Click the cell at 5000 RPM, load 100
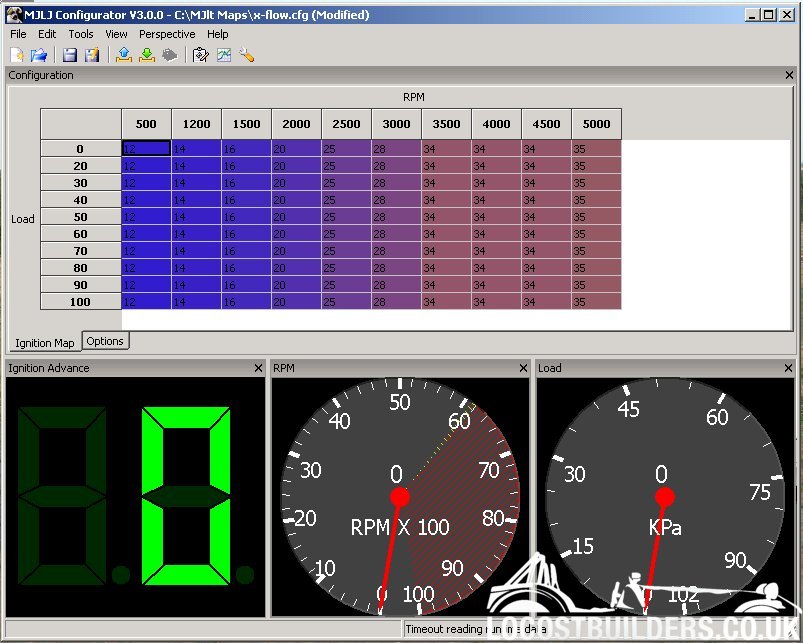The height and width of the screenshot is (643, 803). point(596,301)
